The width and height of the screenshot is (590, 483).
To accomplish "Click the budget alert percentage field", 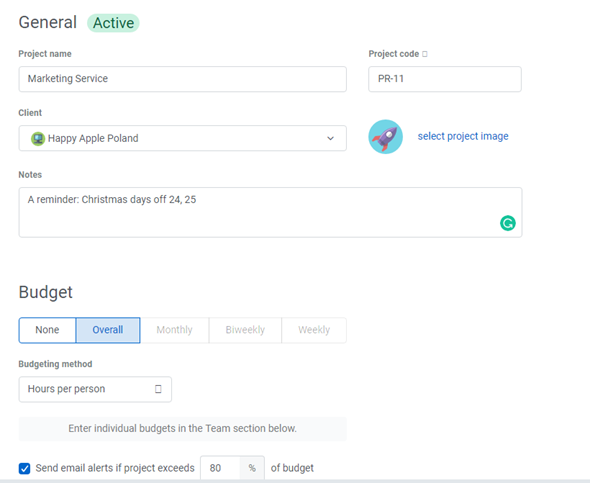I will point(220,468).
